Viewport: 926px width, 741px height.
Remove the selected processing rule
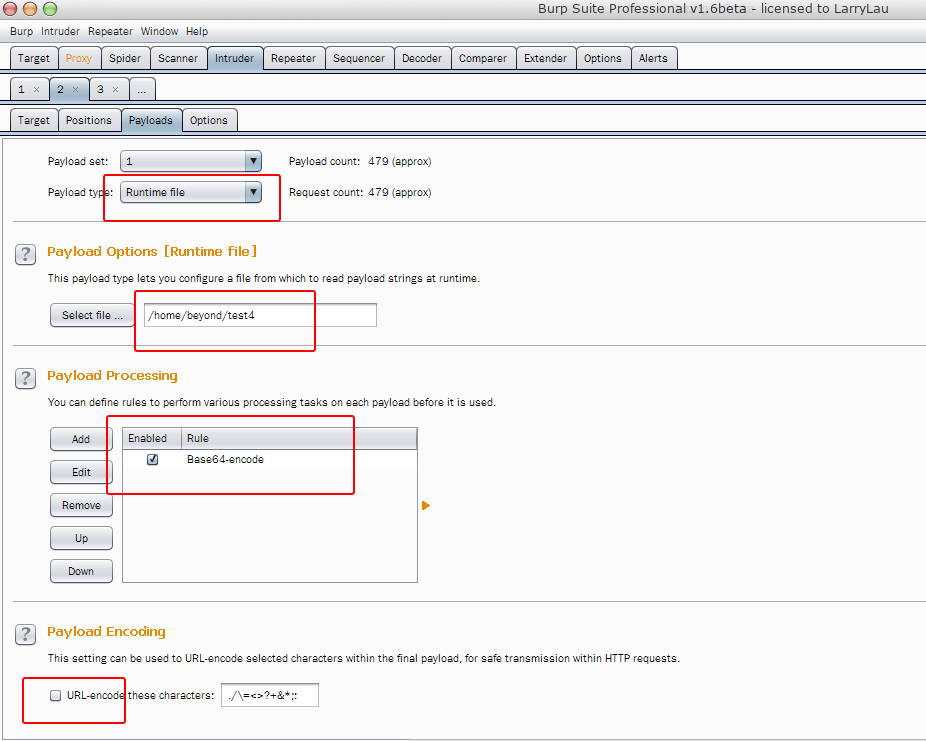tap(81, 505)
